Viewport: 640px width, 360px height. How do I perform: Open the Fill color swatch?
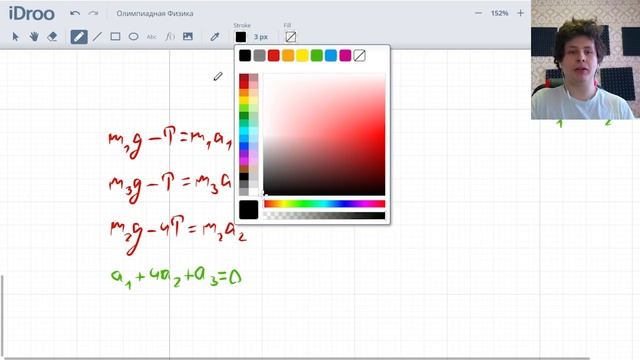point(291,37)
